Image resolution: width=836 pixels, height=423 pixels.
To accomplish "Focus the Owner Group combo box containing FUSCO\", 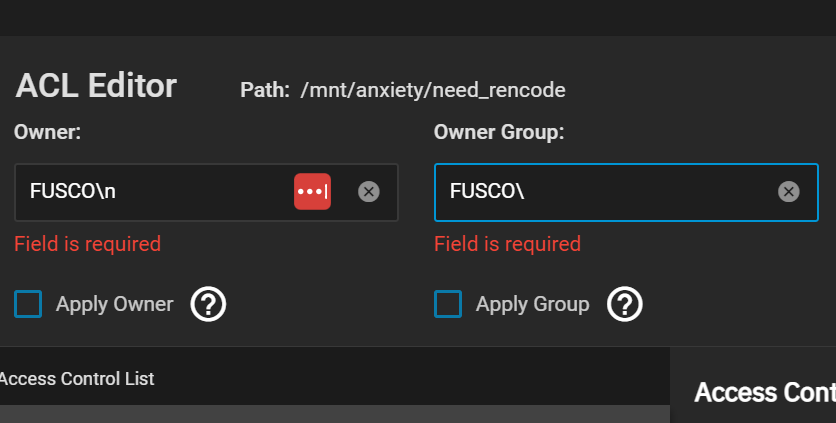I will point(626,192).
